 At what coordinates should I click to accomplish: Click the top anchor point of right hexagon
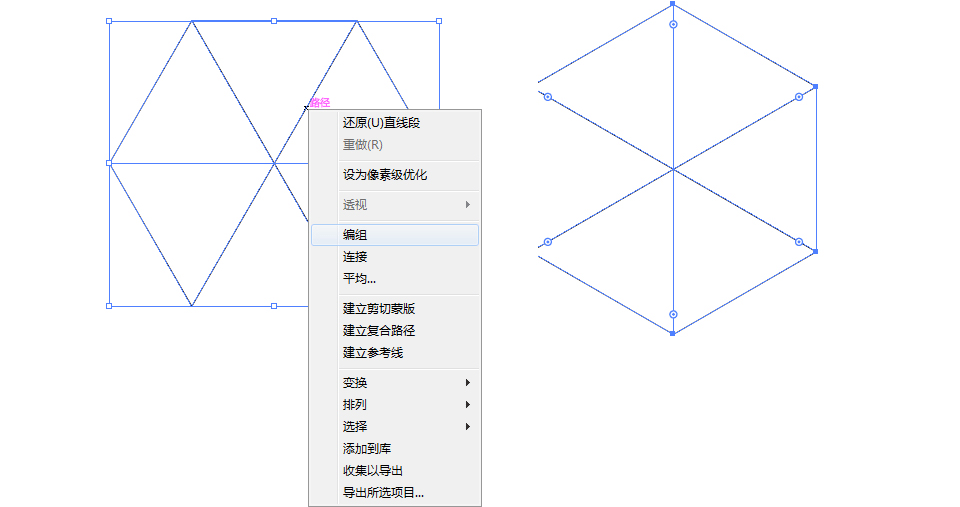[673, 4]
